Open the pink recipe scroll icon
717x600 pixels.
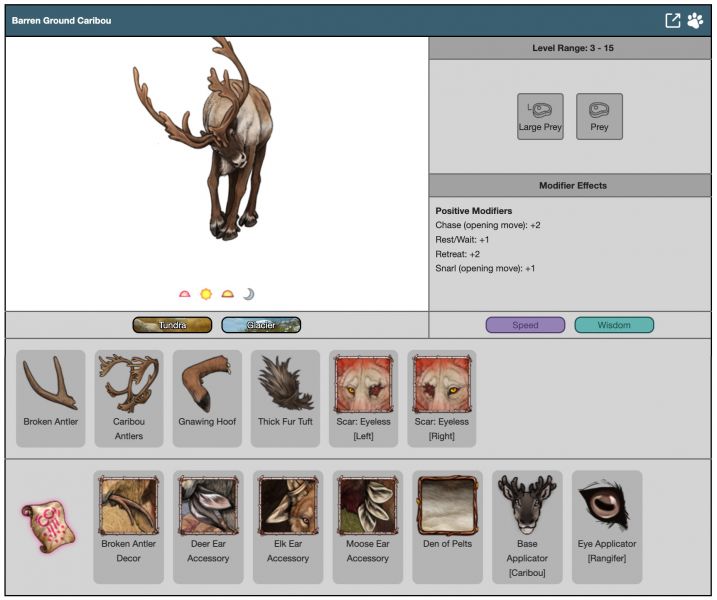[x=48, y=527]
